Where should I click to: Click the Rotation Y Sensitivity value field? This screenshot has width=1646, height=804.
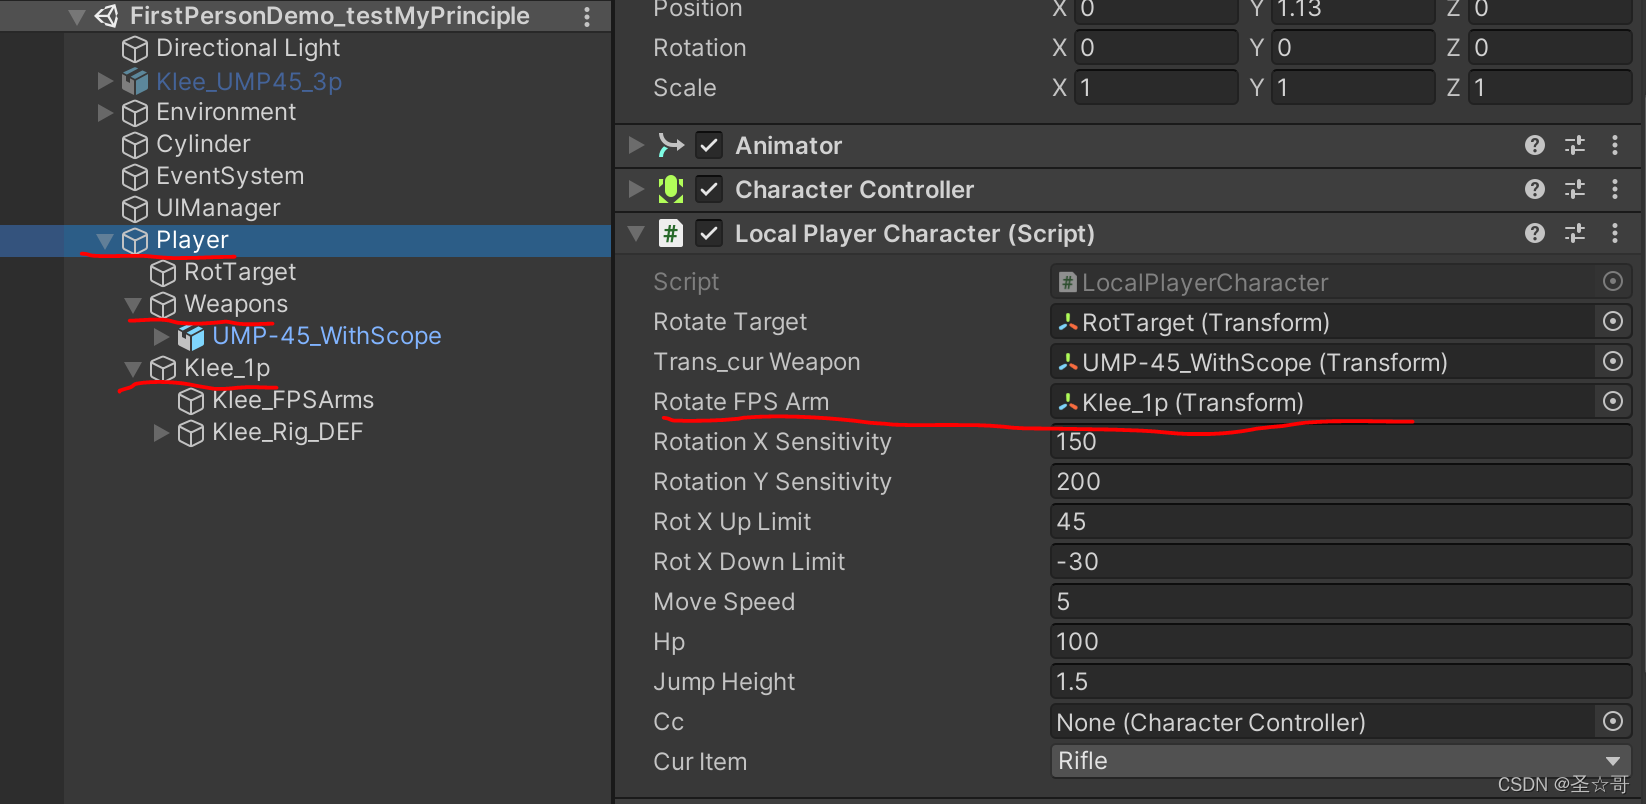tap(1341, 481)
